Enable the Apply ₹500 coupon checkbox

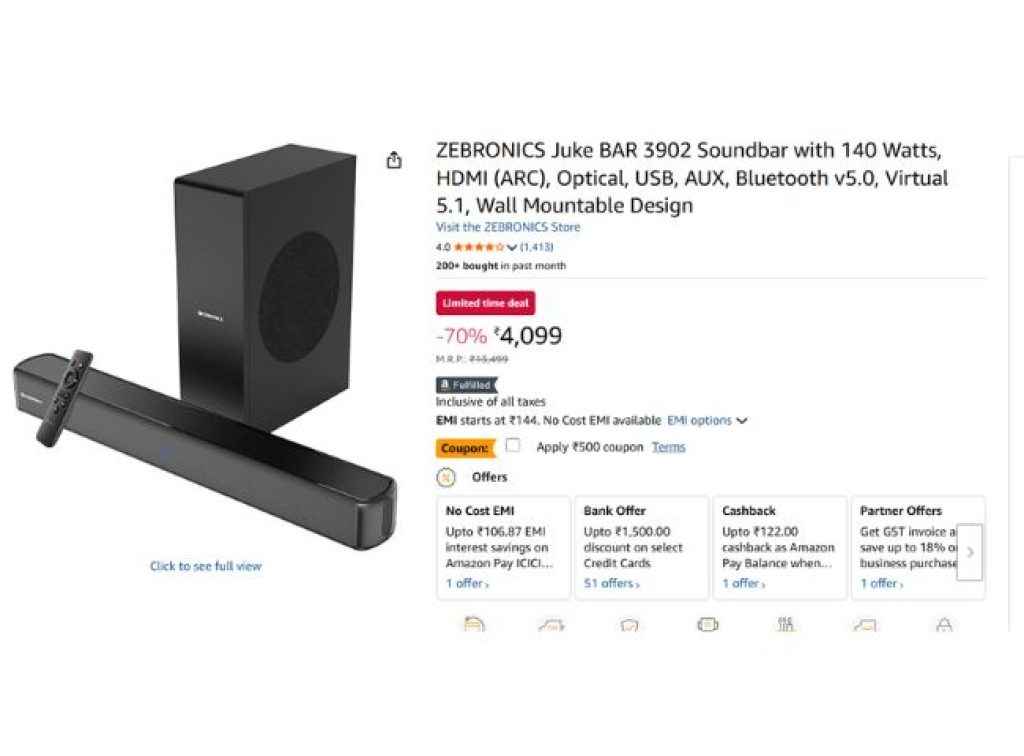click(x=513, y=446)
